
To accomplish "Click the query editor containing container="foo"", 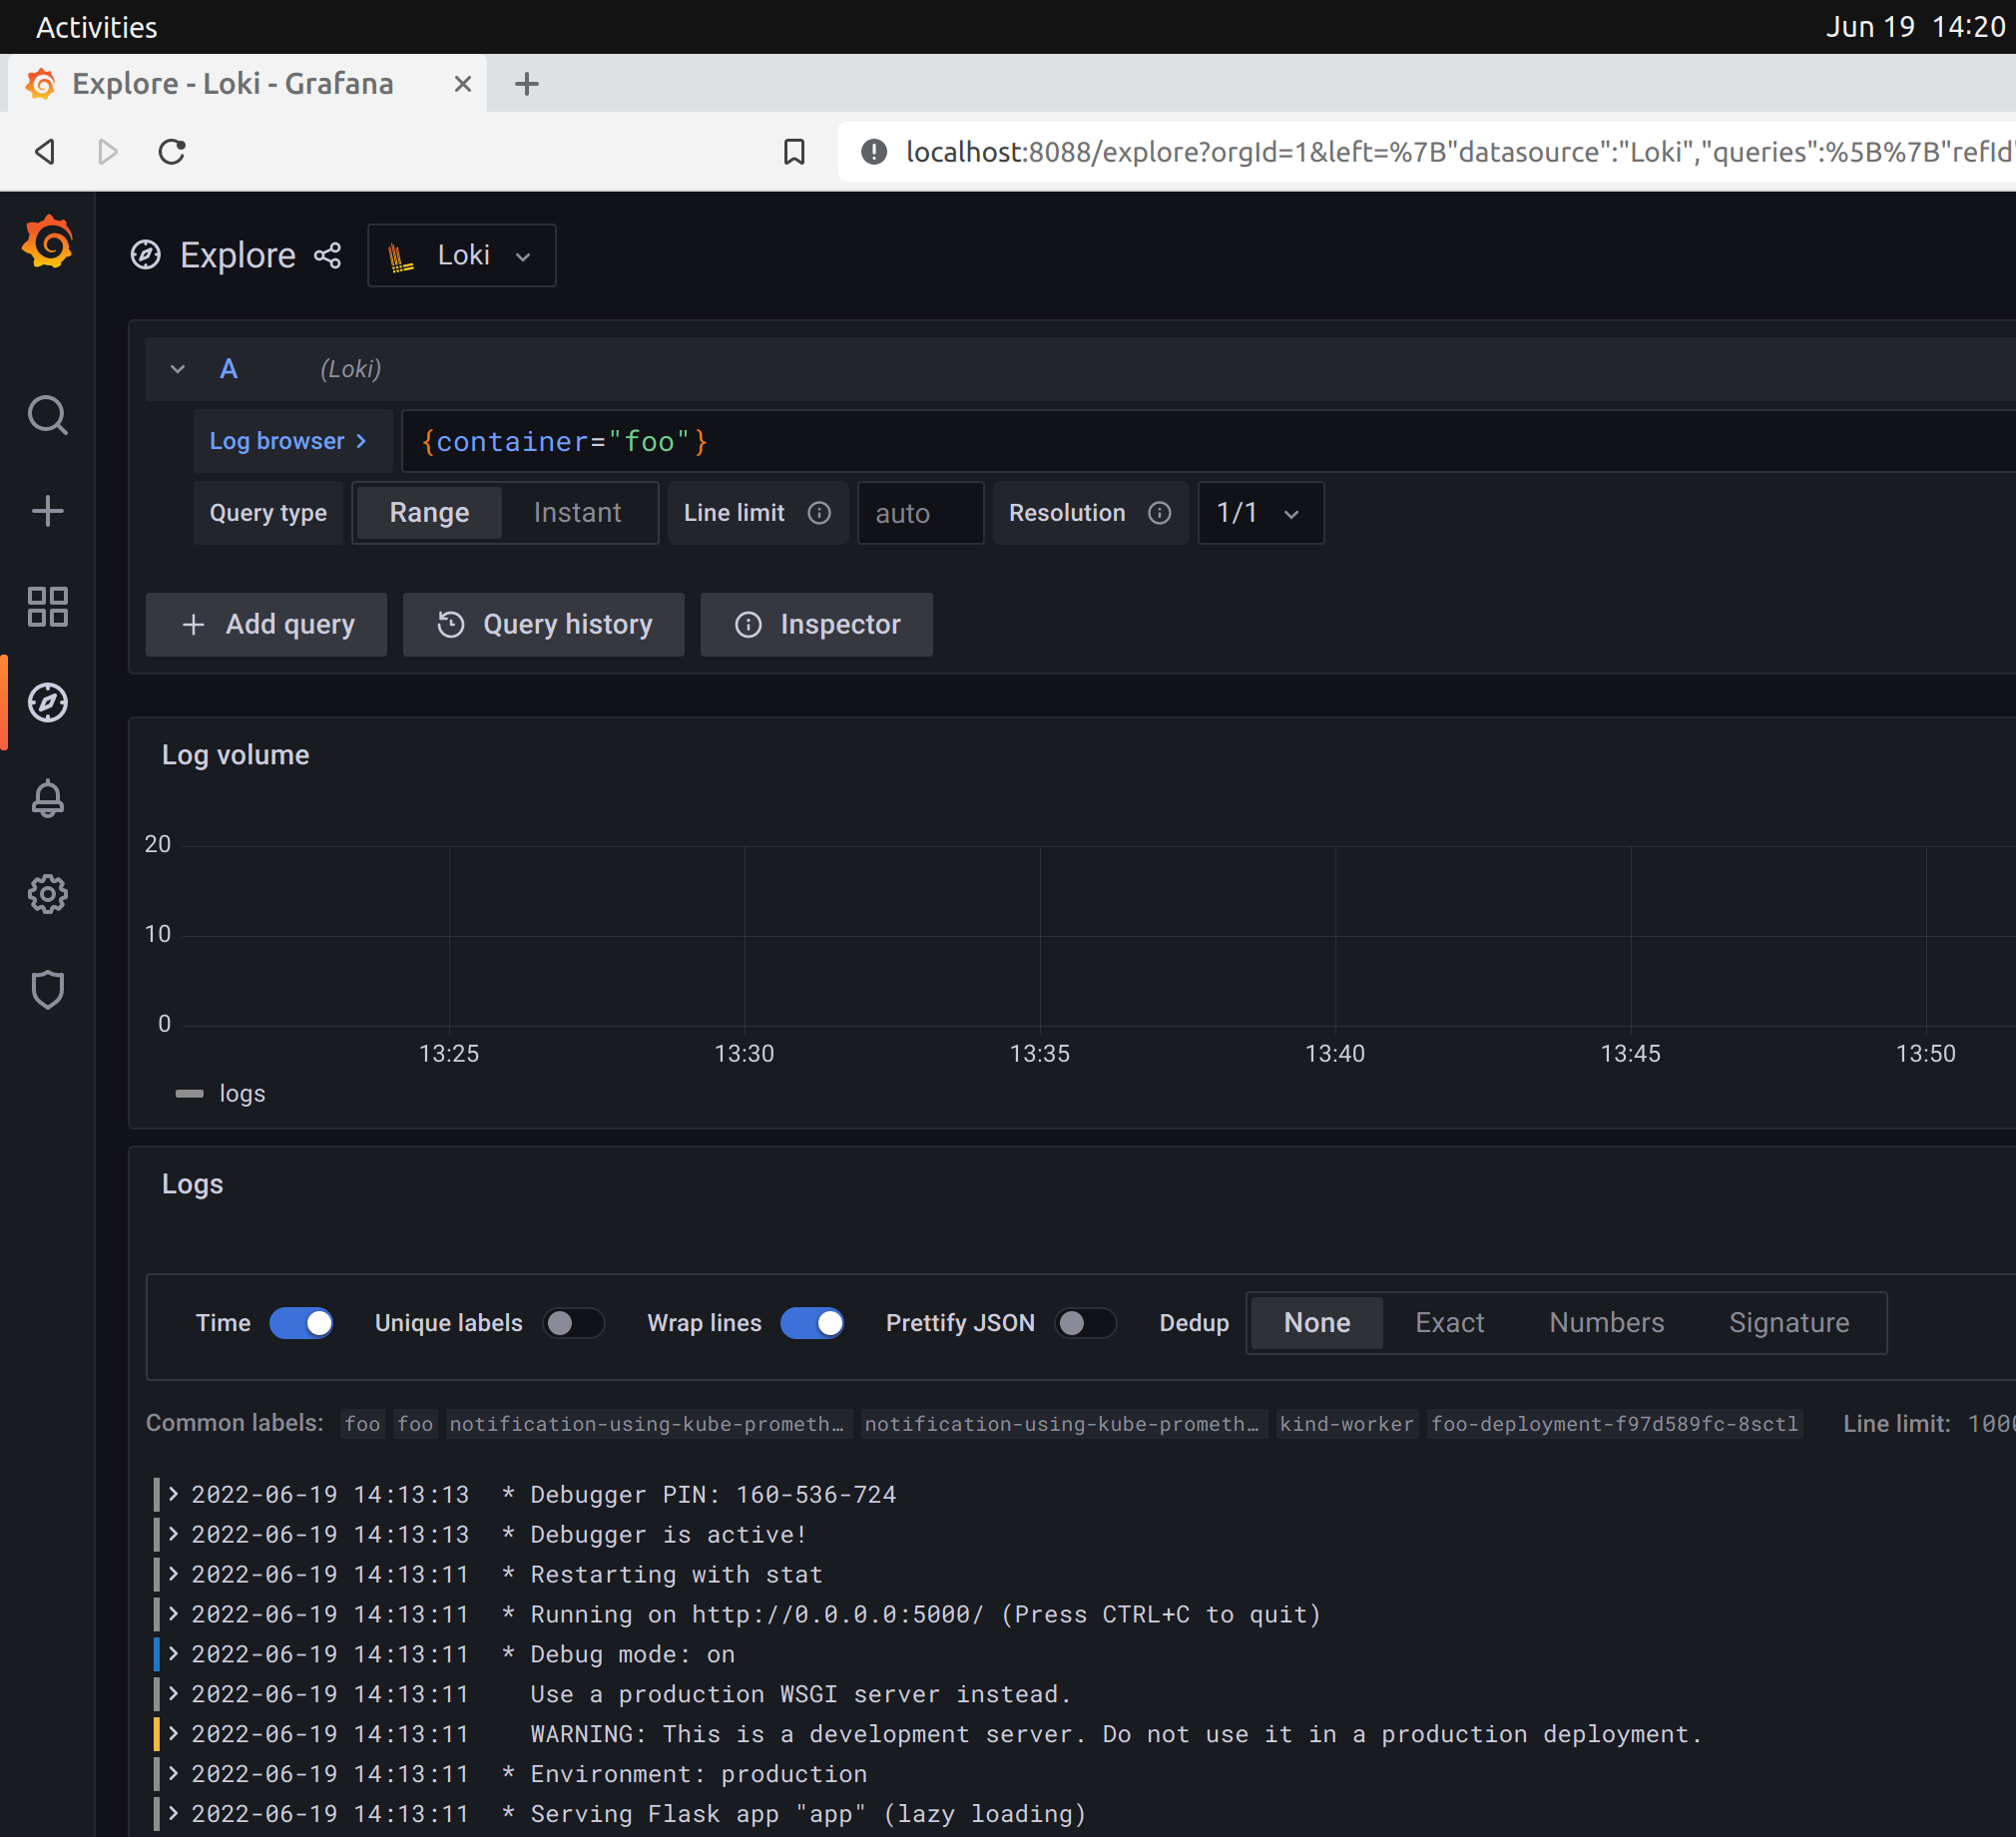I will (1208, 441).
